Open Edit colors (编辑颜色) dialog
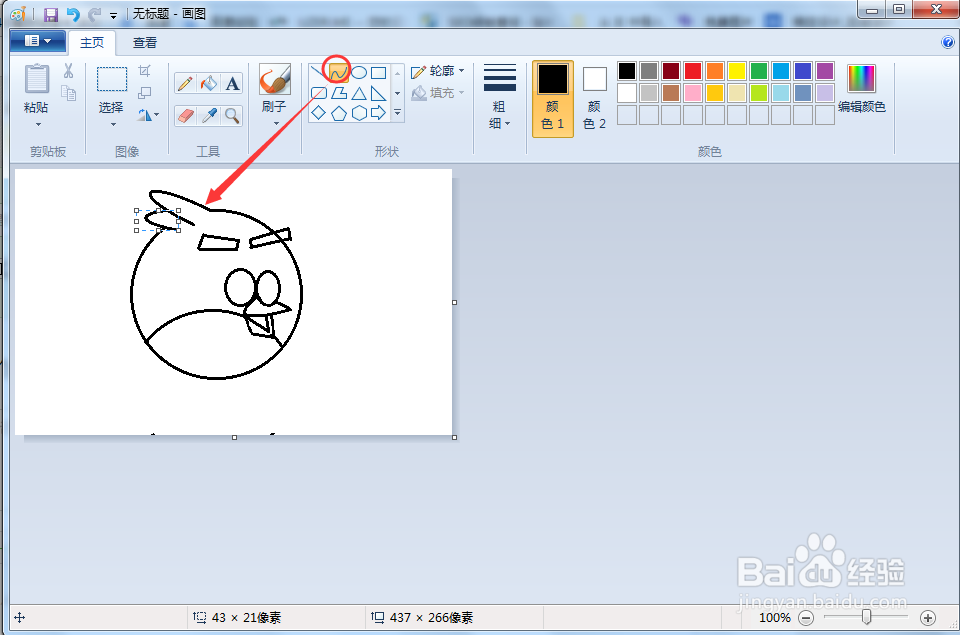The height and width of the screenshot is (635, 960). point(861,89)
